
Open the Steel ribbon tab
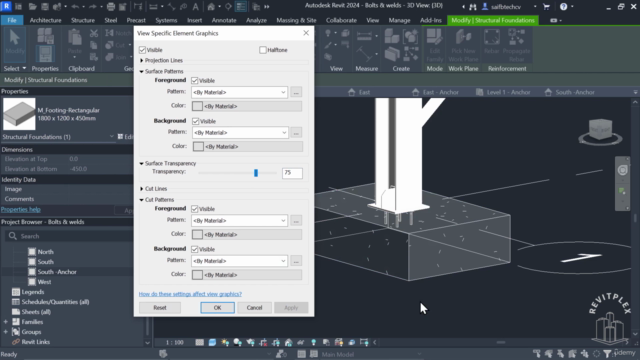pos(111,20)
